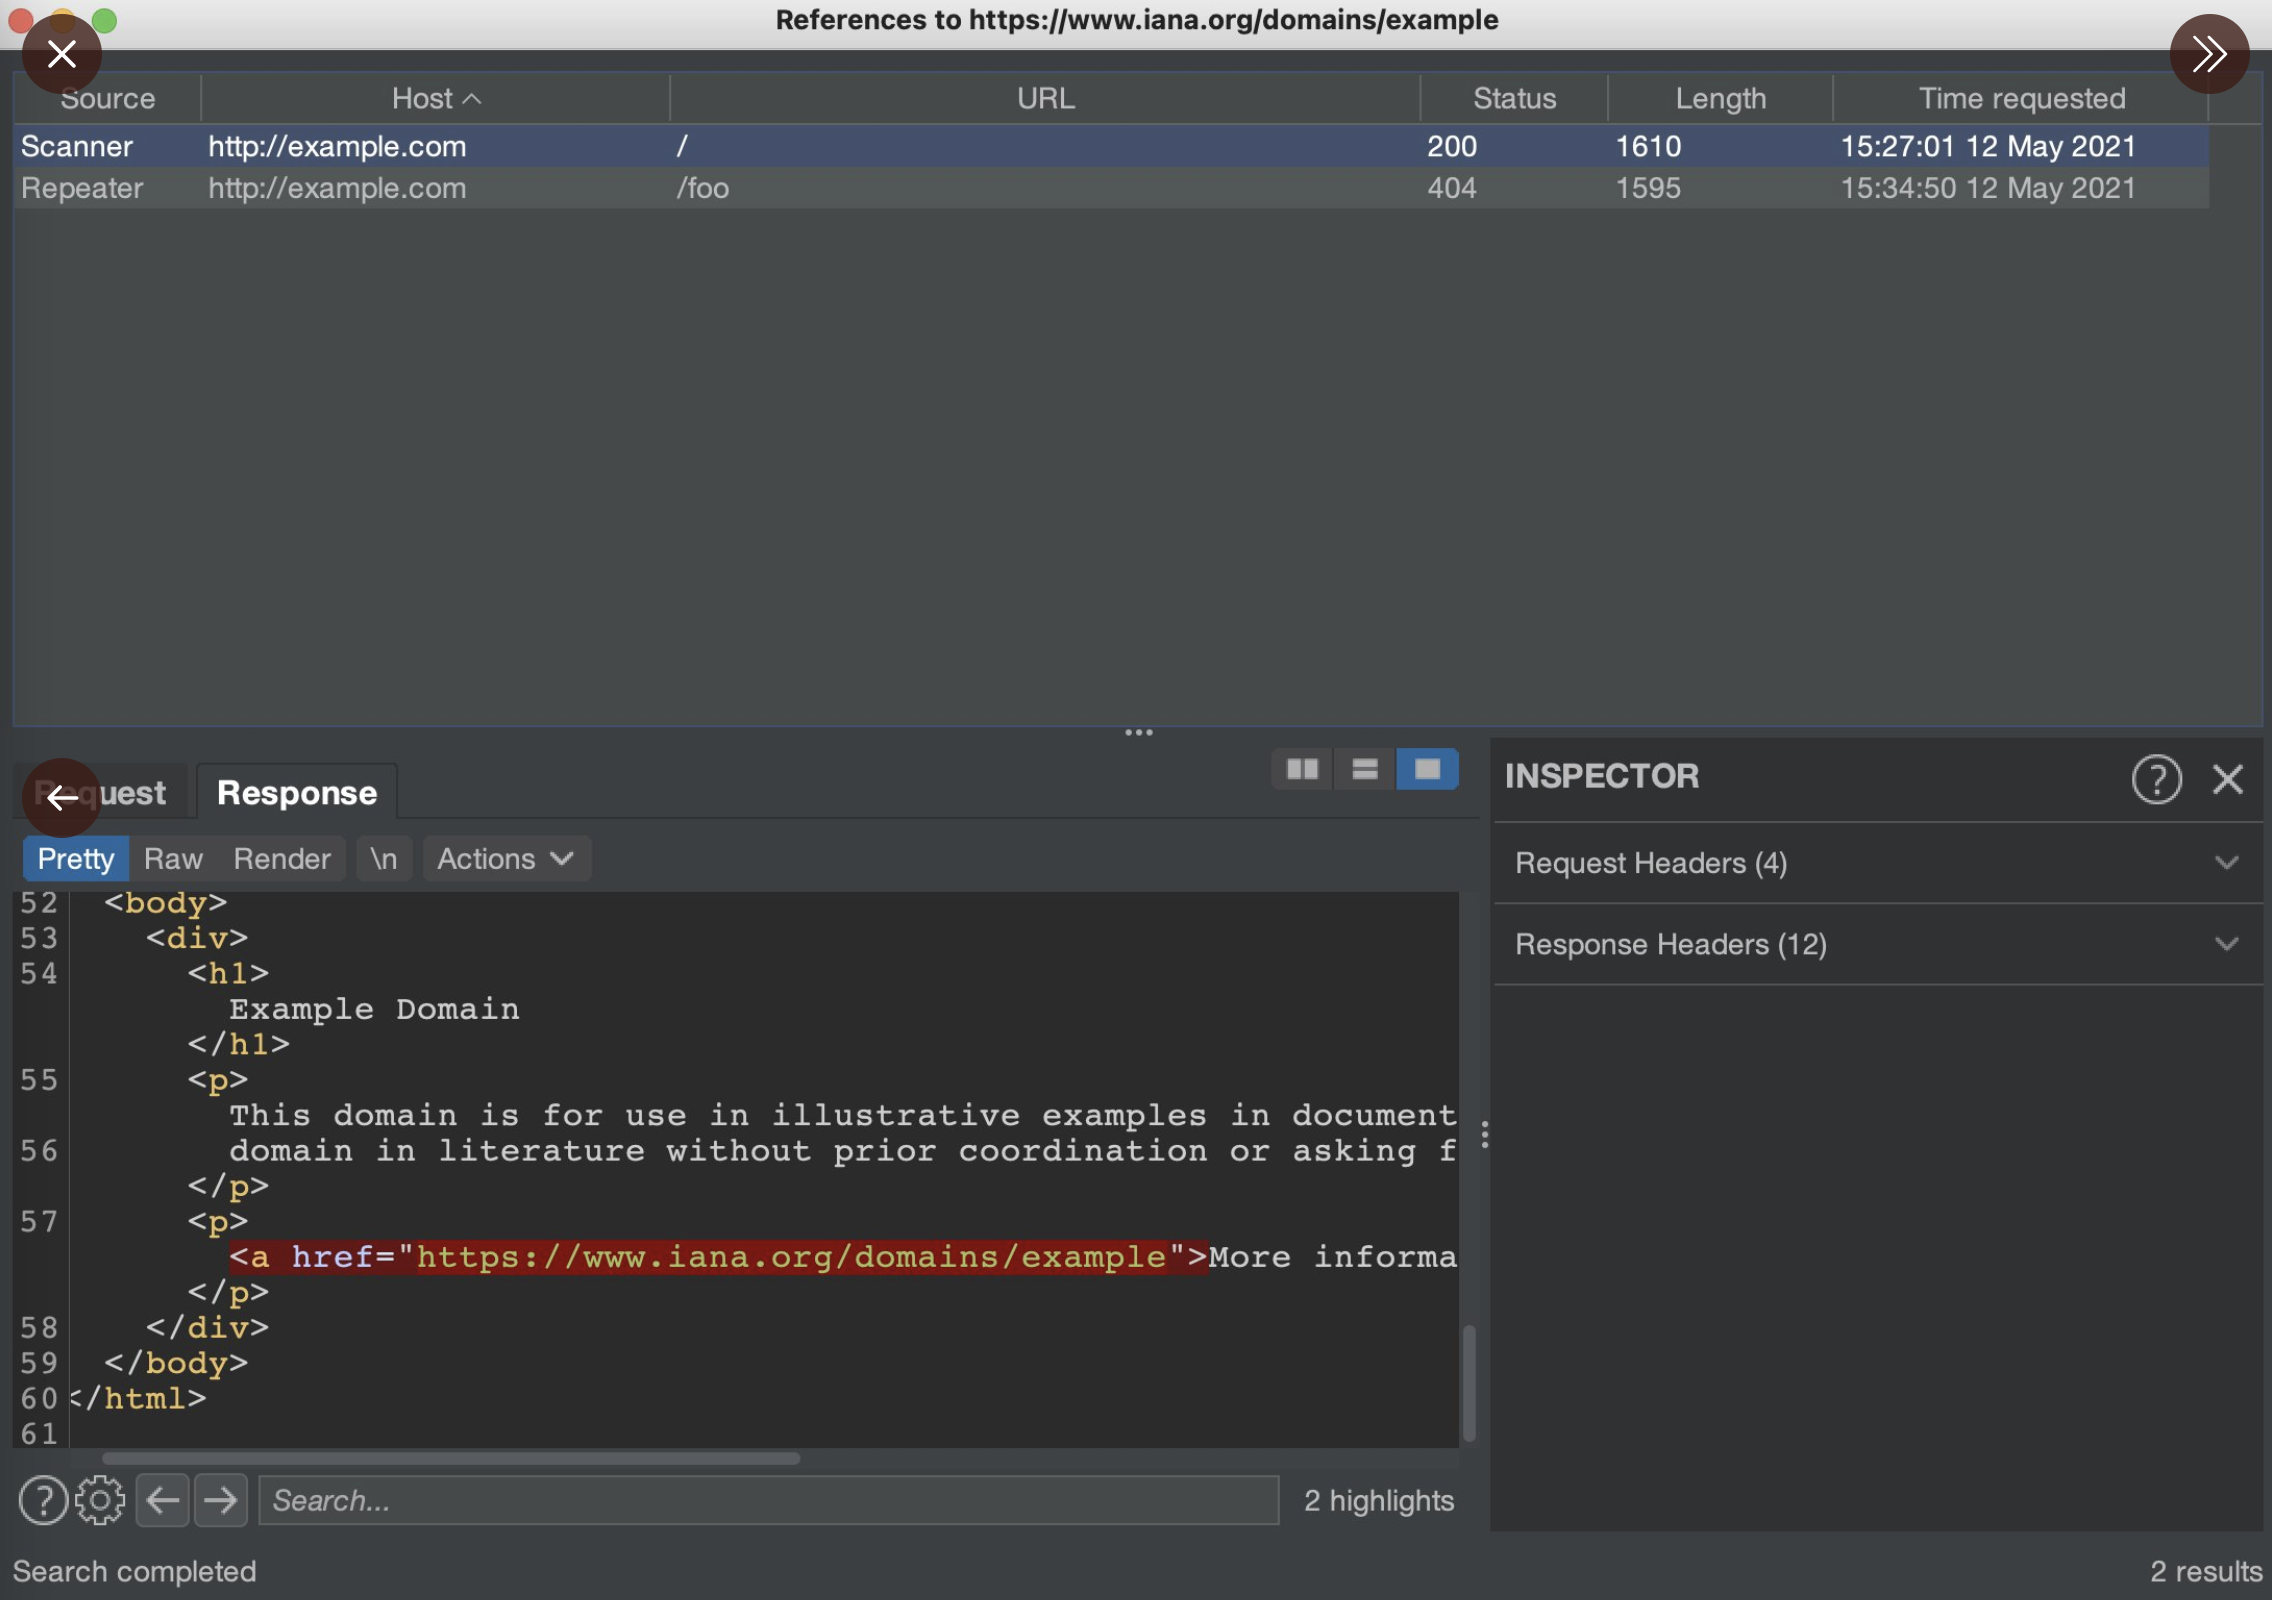2272x1600 pixels.
Task: Sort by Status column header
Action: [1514, 98]
